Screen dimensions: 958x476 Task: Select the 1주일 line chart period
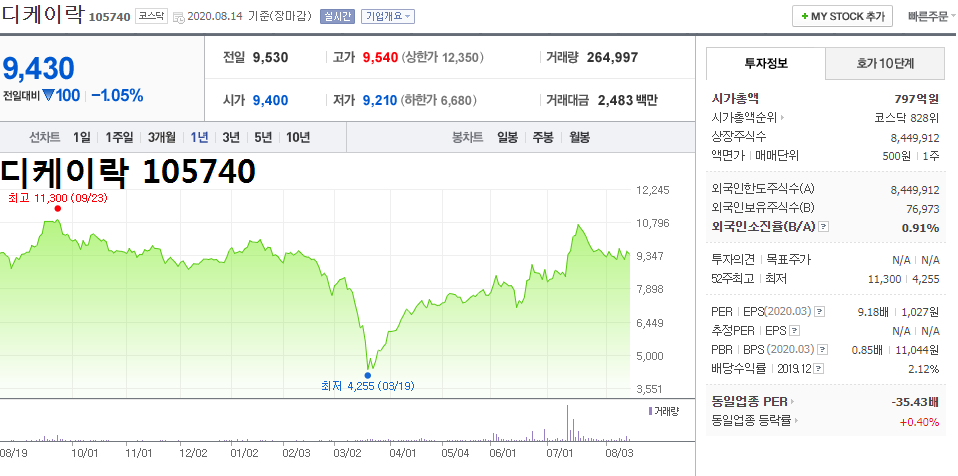pos(119,137)
